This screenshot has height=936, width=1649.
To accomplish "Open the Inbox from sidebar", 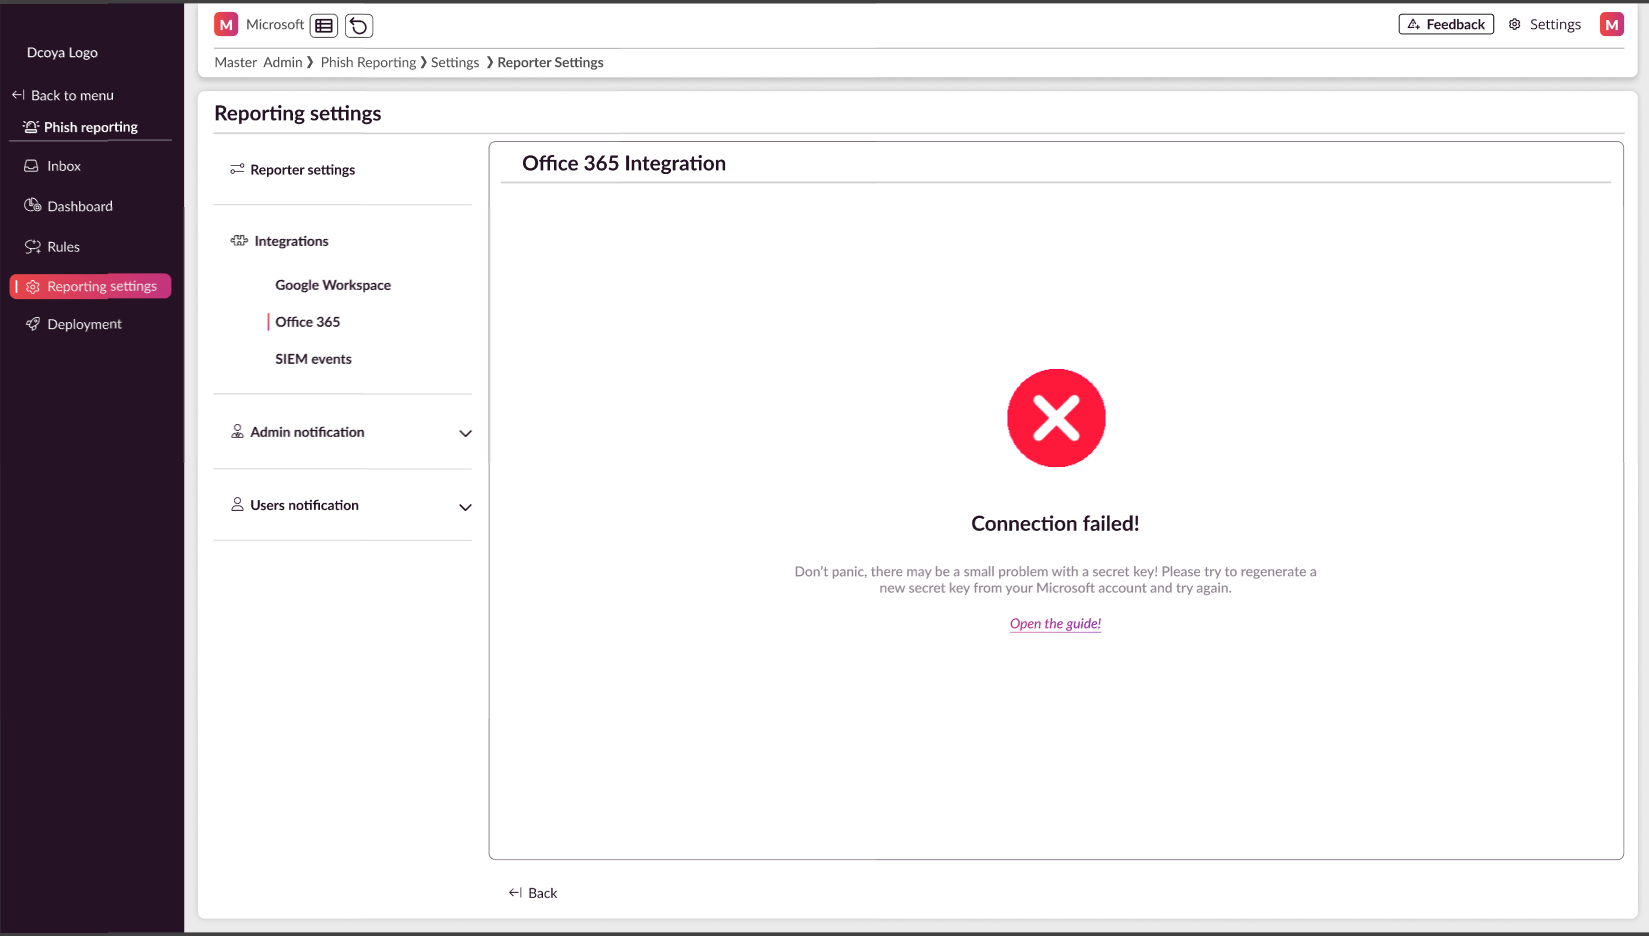I will 64,166.
